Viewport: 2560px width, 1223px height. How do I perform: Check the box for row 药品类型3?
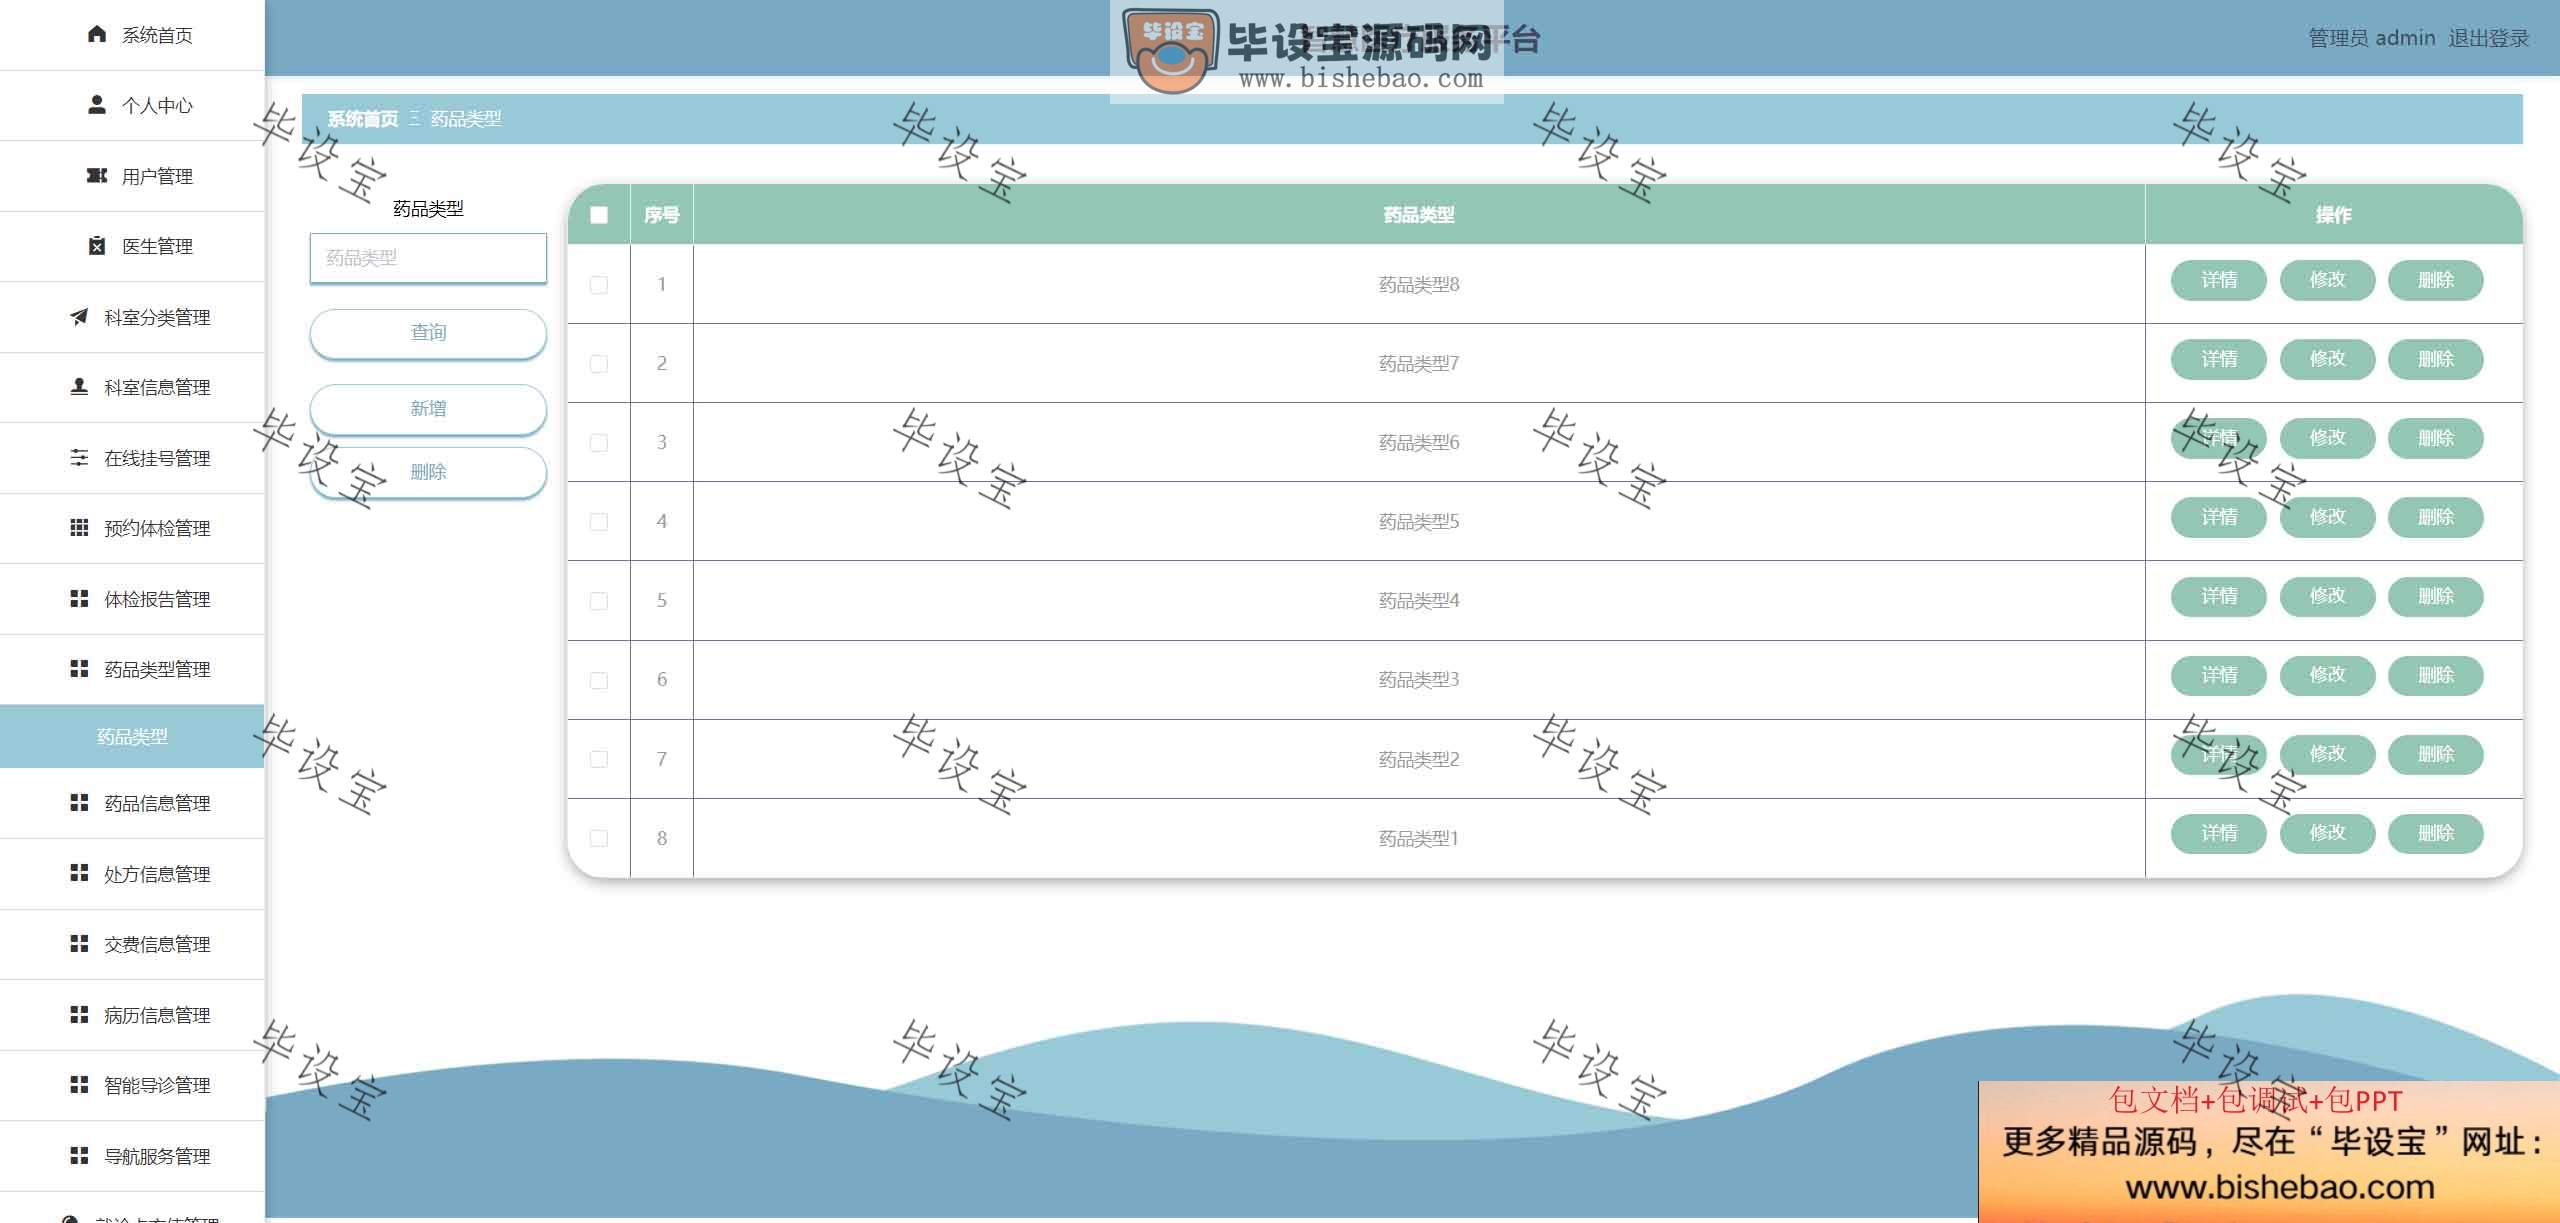click(599, 680)
